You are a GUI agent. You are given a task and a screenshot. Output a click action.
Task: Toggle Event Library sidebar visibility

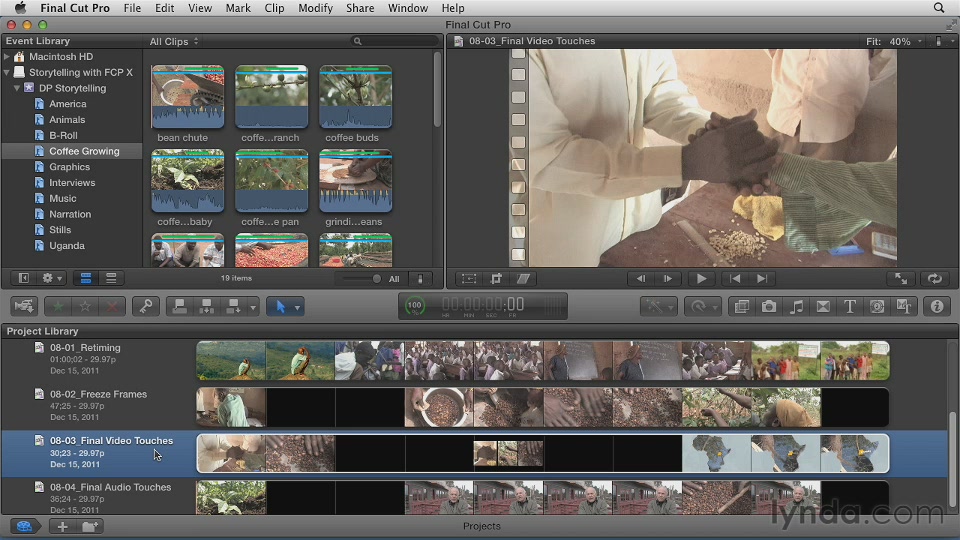(x=24, y=278)
